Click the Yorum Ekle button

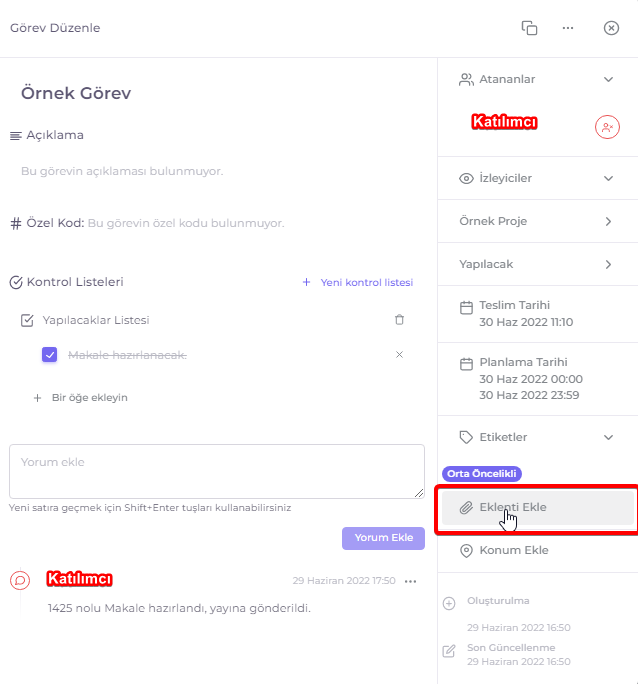coord(383,538)
